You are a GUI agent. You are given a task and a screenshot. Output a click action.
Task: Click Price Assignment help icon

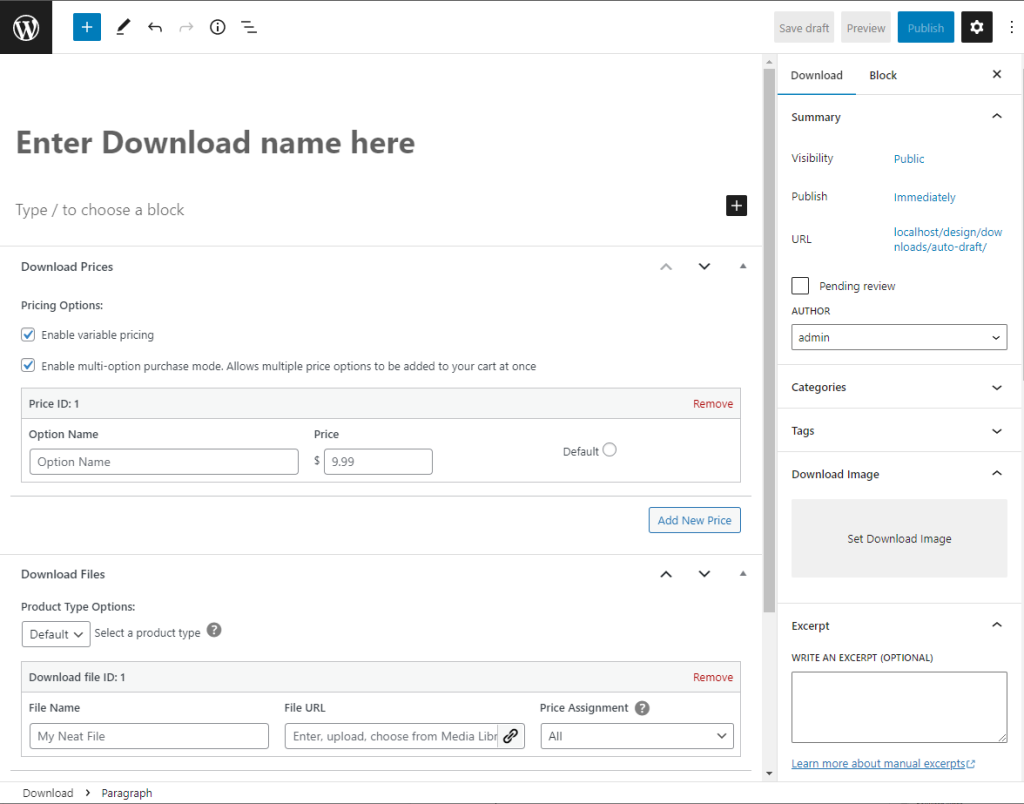642,708
